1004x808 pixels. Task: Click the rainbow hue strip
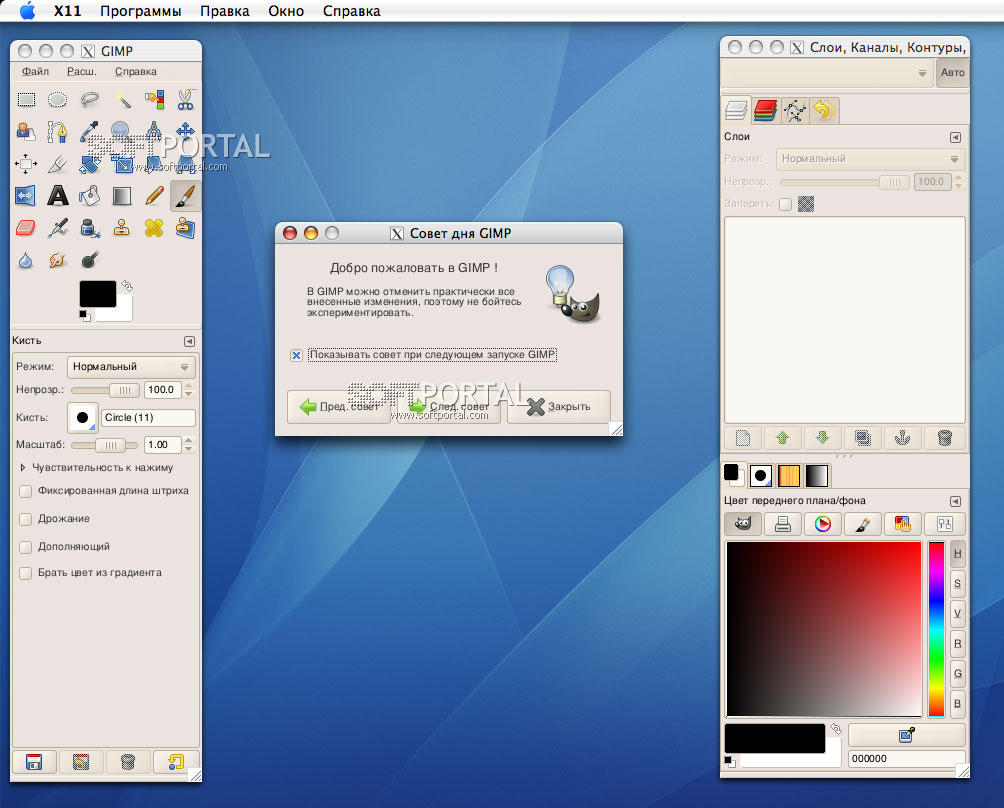point(936,629)
